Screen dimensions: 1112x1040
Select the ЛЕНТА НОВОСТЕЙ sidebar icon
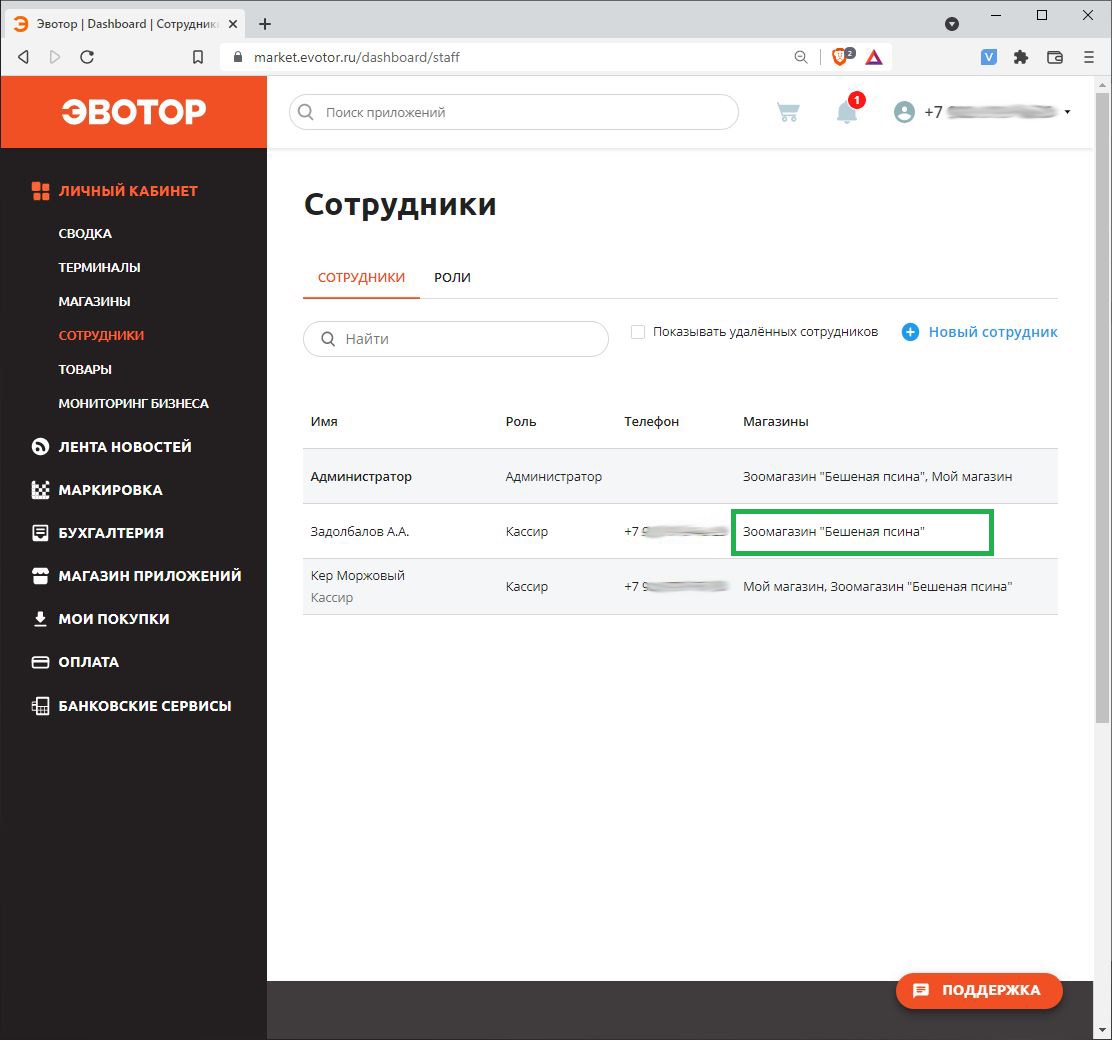(x=40, y=446)
